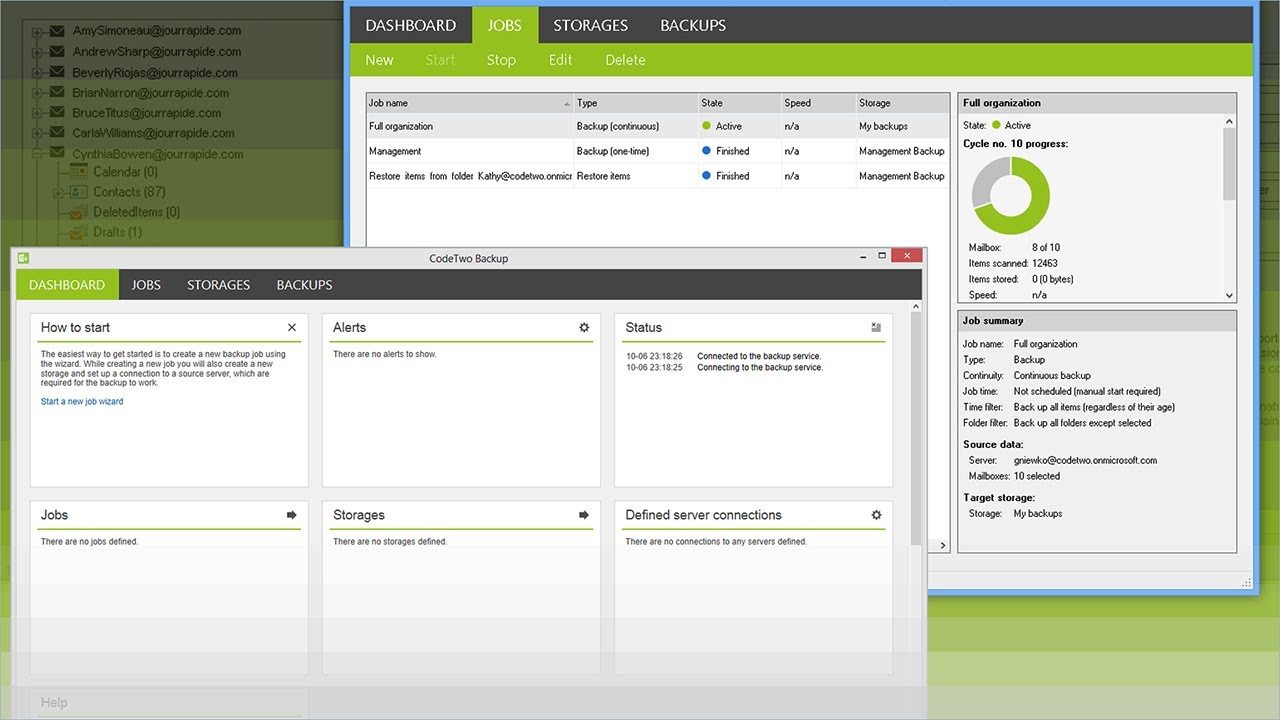Screen dimensions: 1280x720
Task: Click the State column header
Action: (x=739, y=103)
